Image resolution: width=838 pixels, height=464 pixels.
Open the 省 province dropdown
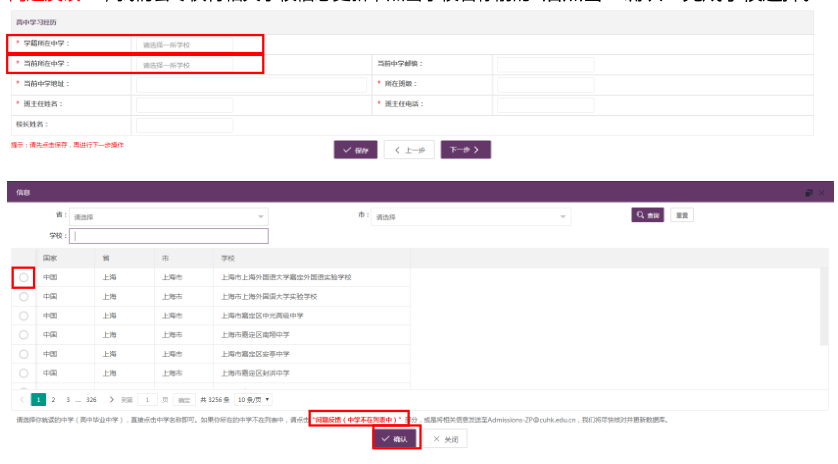click(x=168, y=216)
